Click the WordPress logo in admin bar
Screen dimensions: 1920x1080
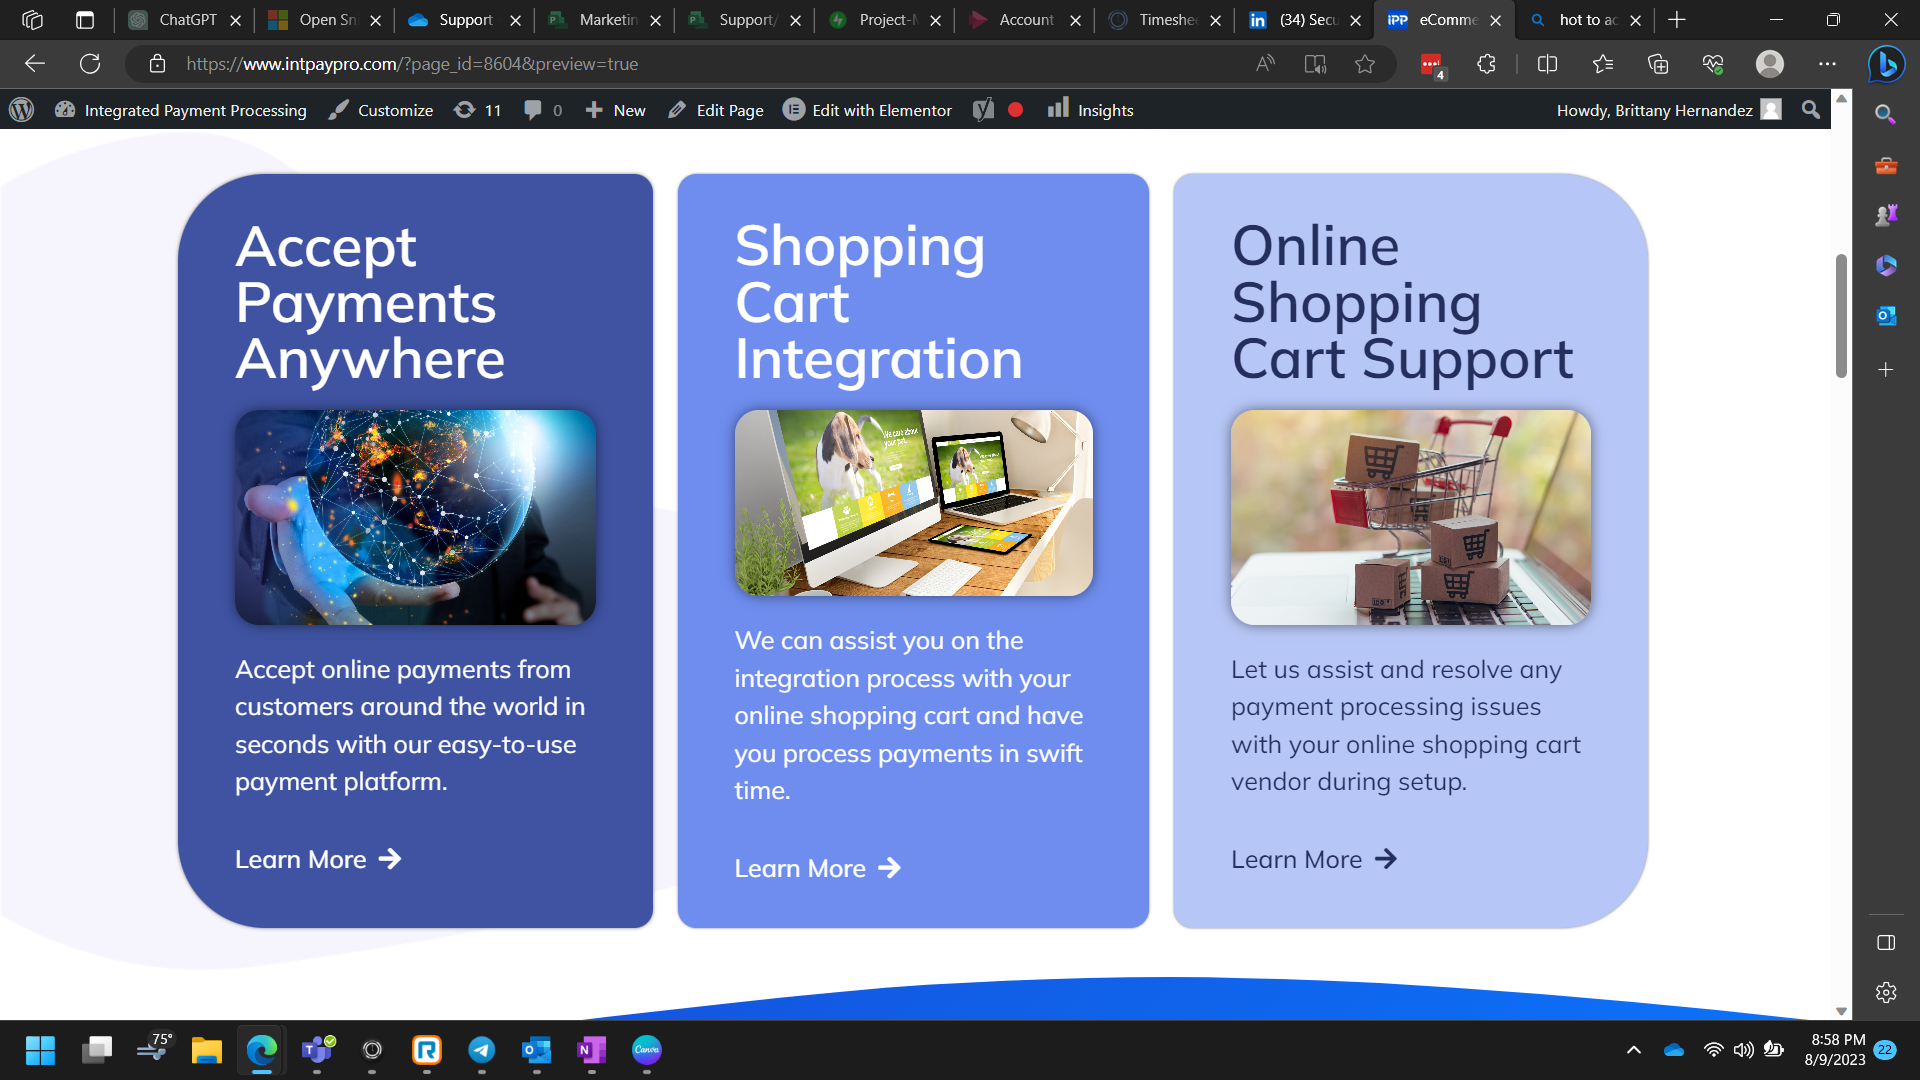point(20,110)
